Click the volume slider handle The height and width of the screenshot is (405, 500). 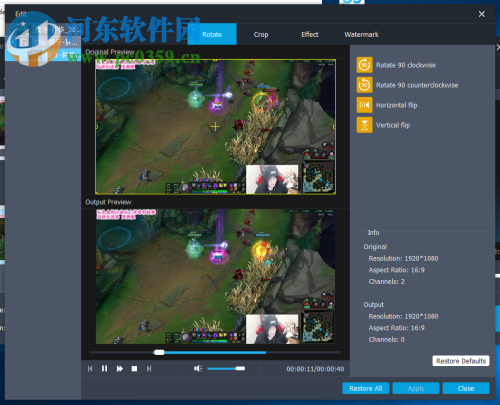tap(240, 368)
